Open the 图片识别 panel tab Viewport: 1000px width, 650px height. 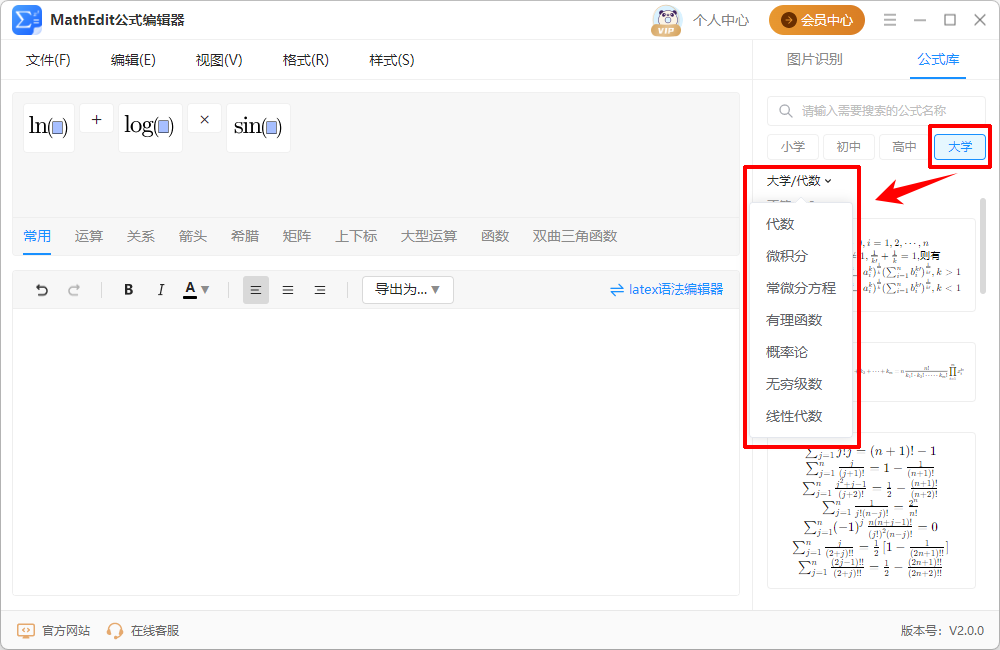(x=814, y=59)
